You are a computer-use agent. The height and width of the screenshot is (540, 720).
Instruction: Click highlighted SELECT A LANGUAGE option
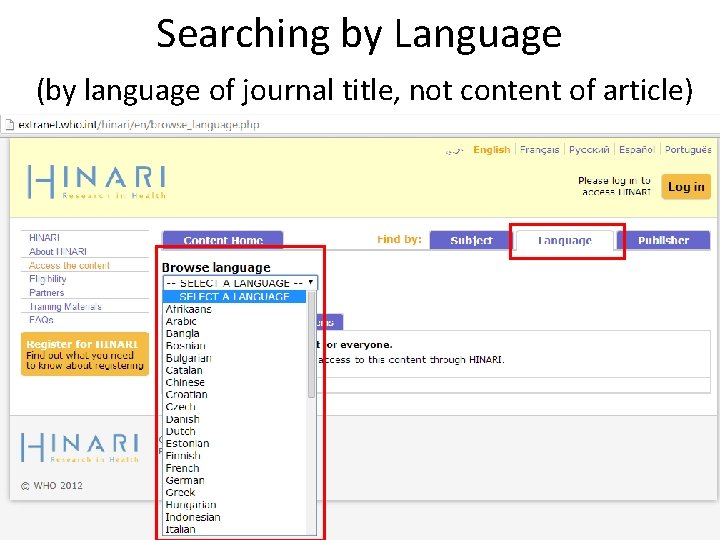pyautogui.click(x=235, y=297)
